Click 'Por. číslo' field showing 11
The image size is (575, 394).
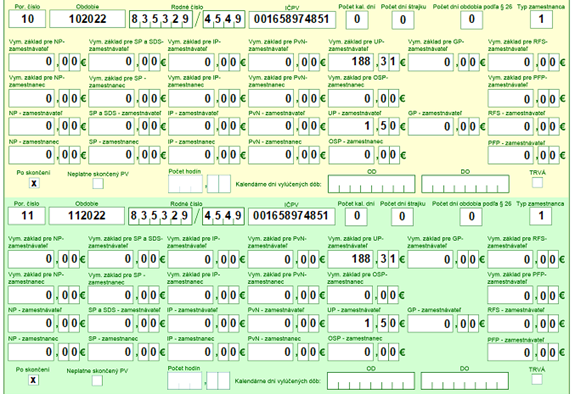click(x=27, y=216)
